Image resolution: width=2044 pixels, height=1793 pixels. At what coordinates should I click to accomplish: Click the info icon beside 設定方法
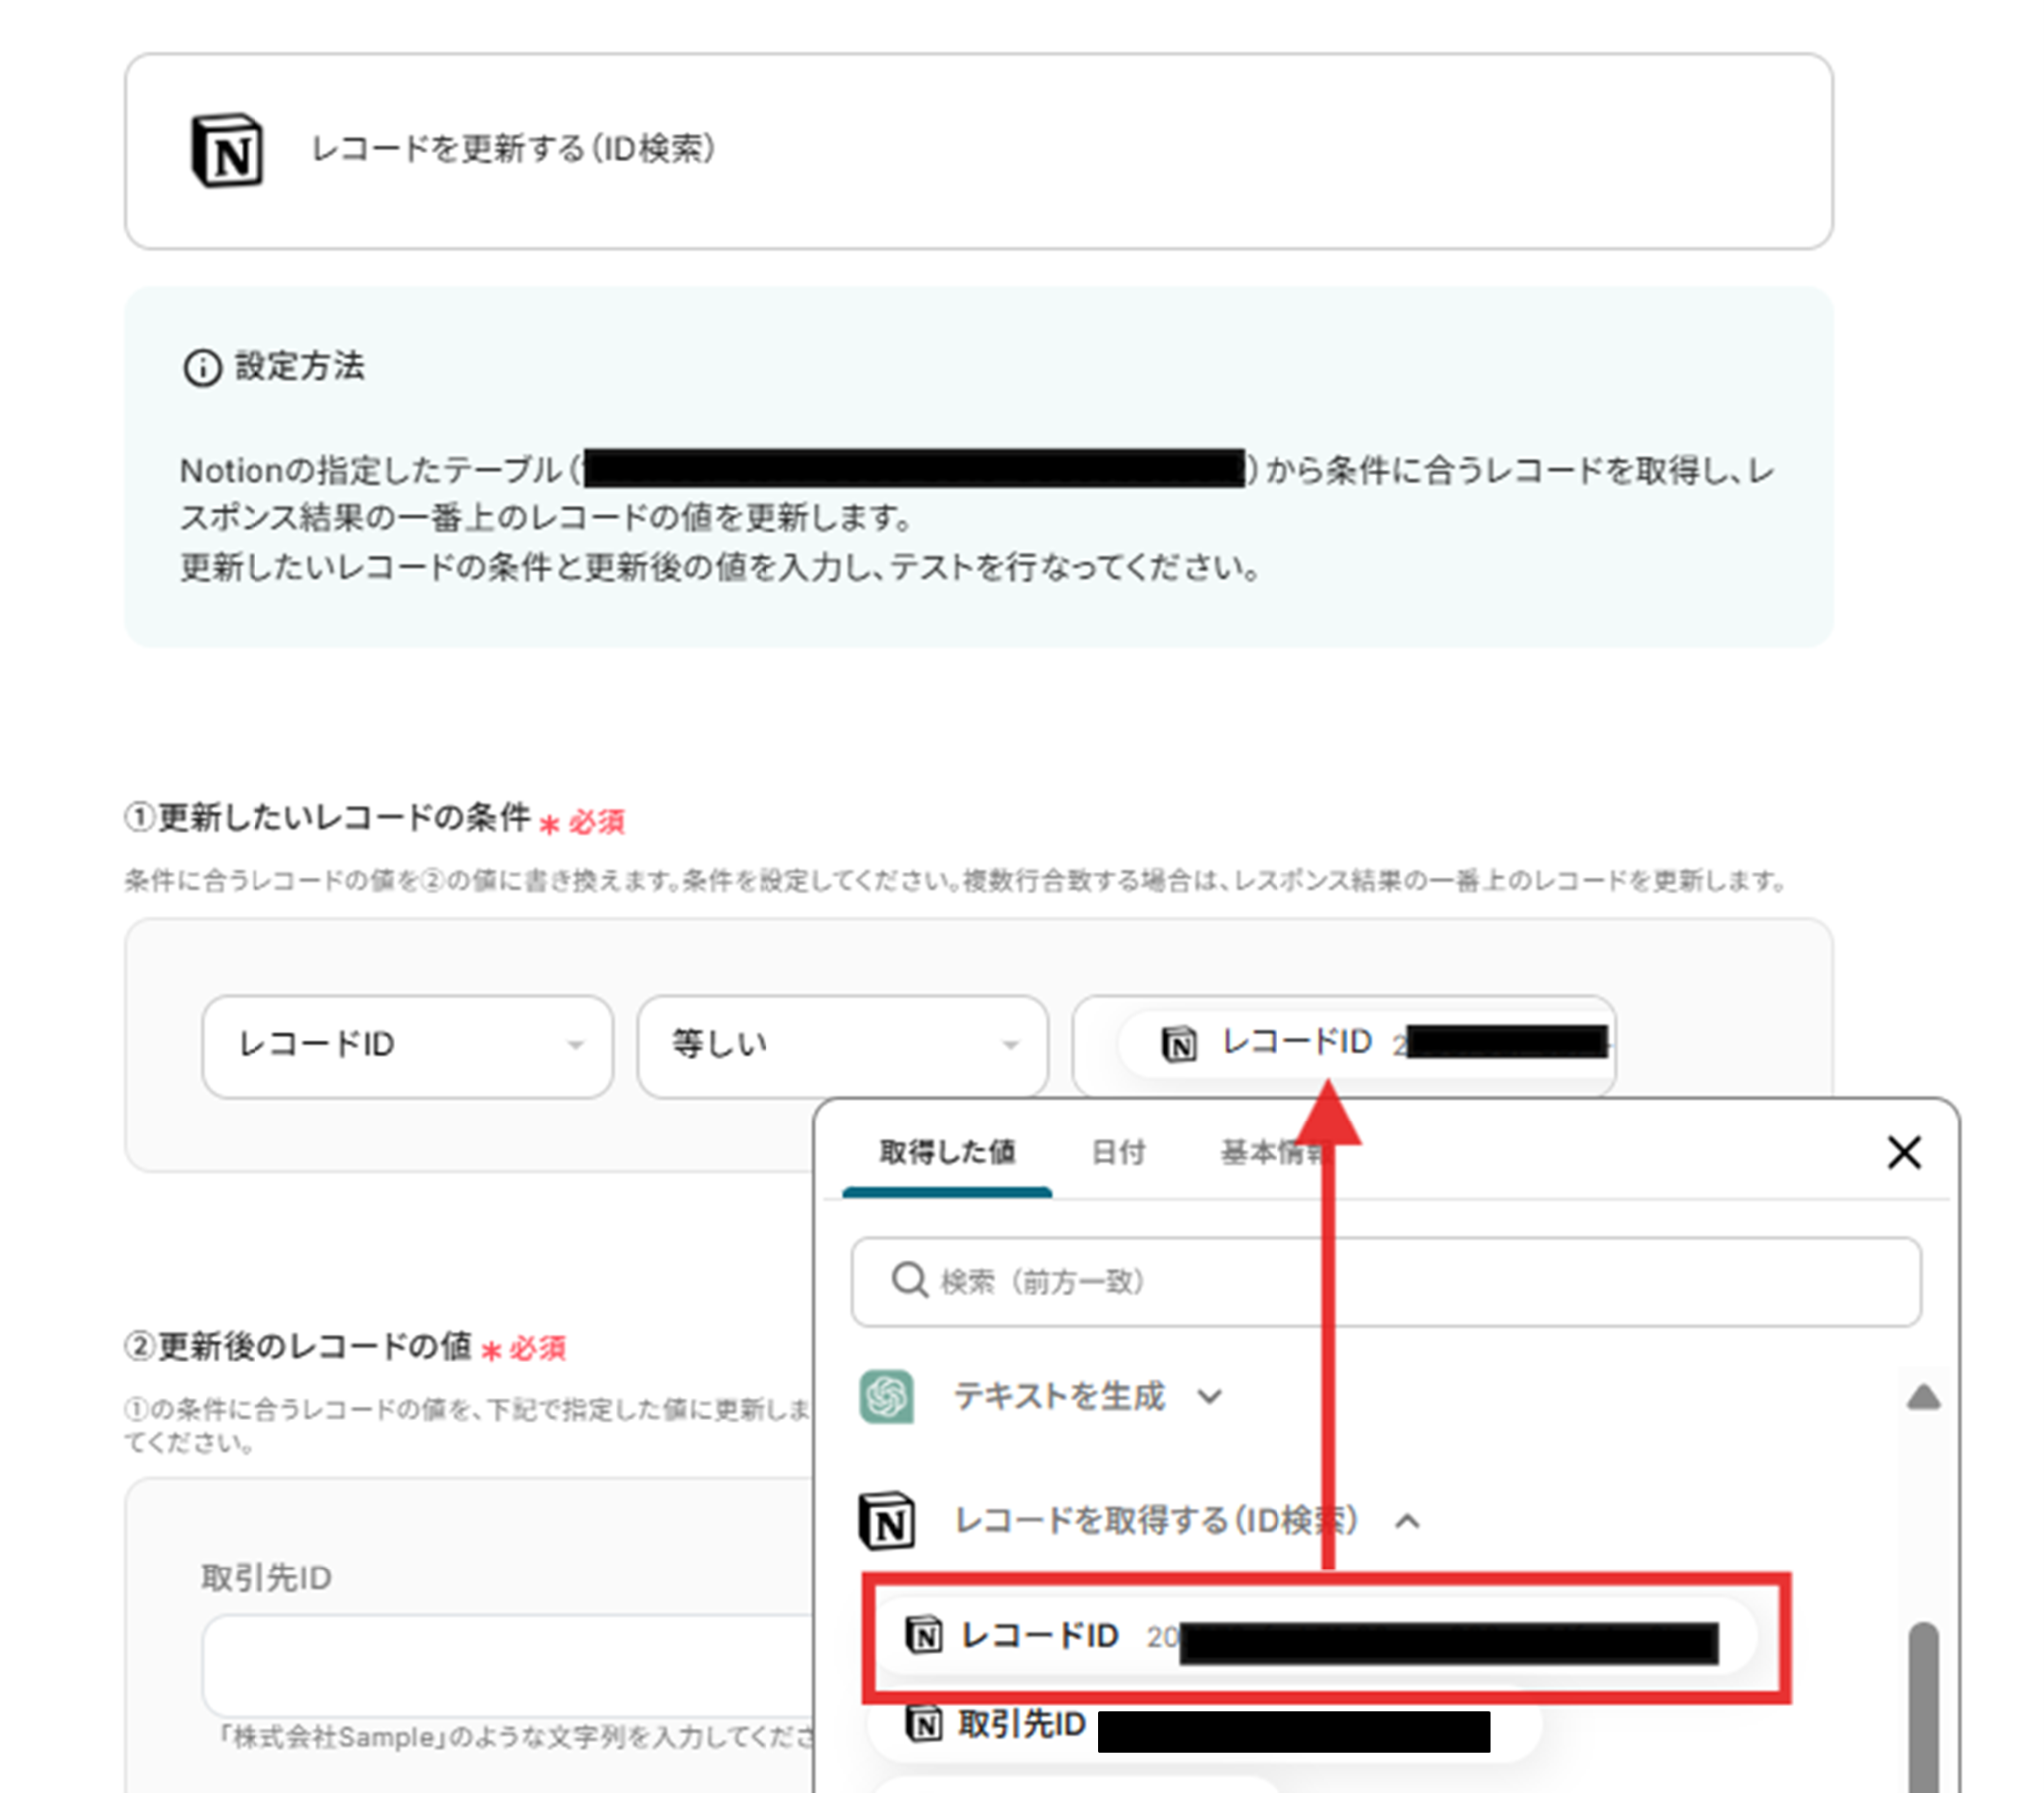coord(201,368)
